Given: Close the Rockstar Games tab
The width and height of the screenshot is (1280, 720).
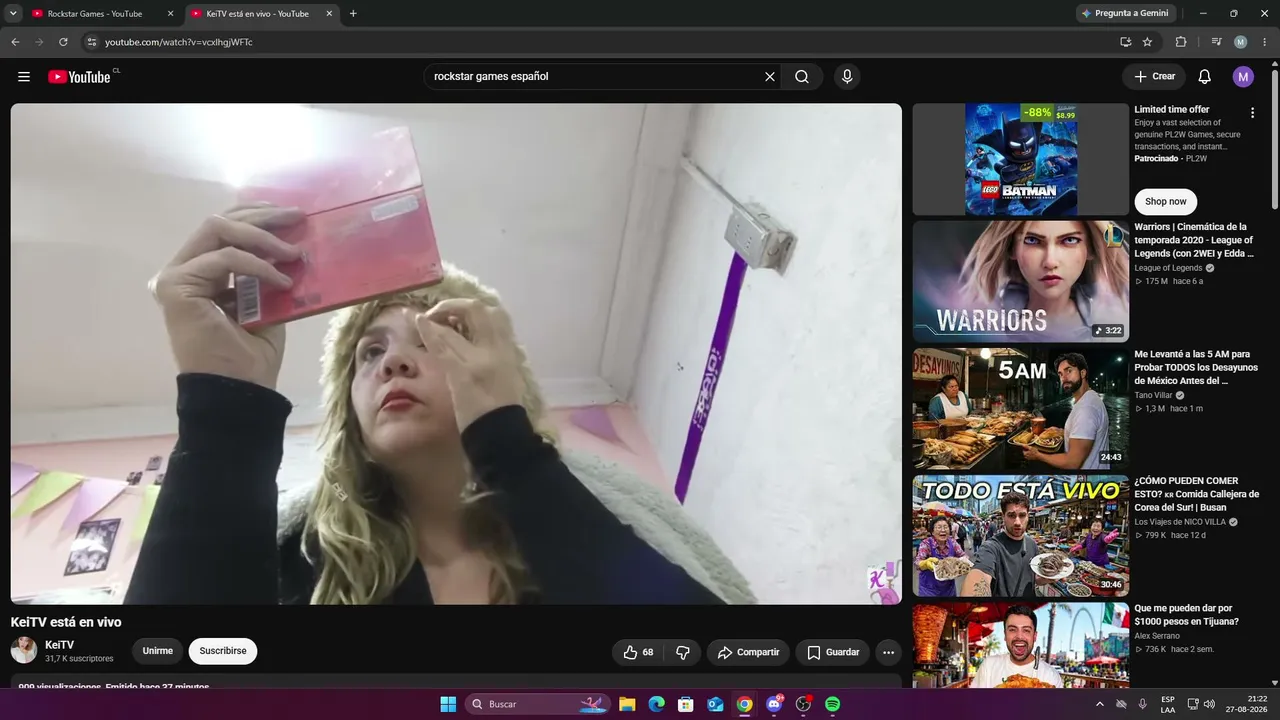Looking at the screenshot, I should point(170,14).
